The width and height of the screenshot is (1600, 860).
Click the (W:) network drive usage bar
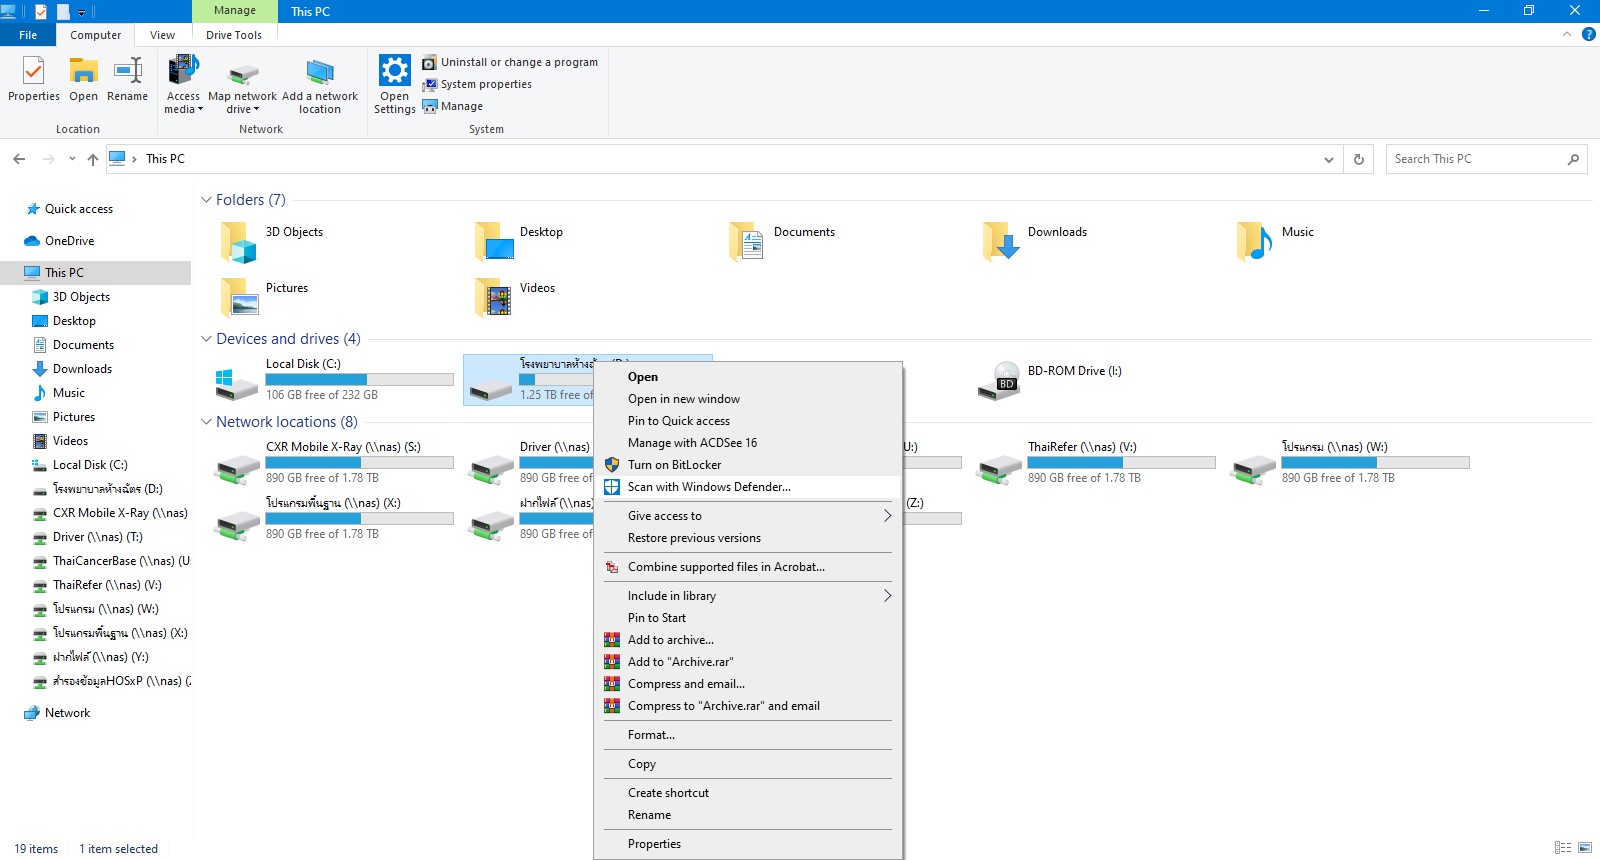[1376, 463]
